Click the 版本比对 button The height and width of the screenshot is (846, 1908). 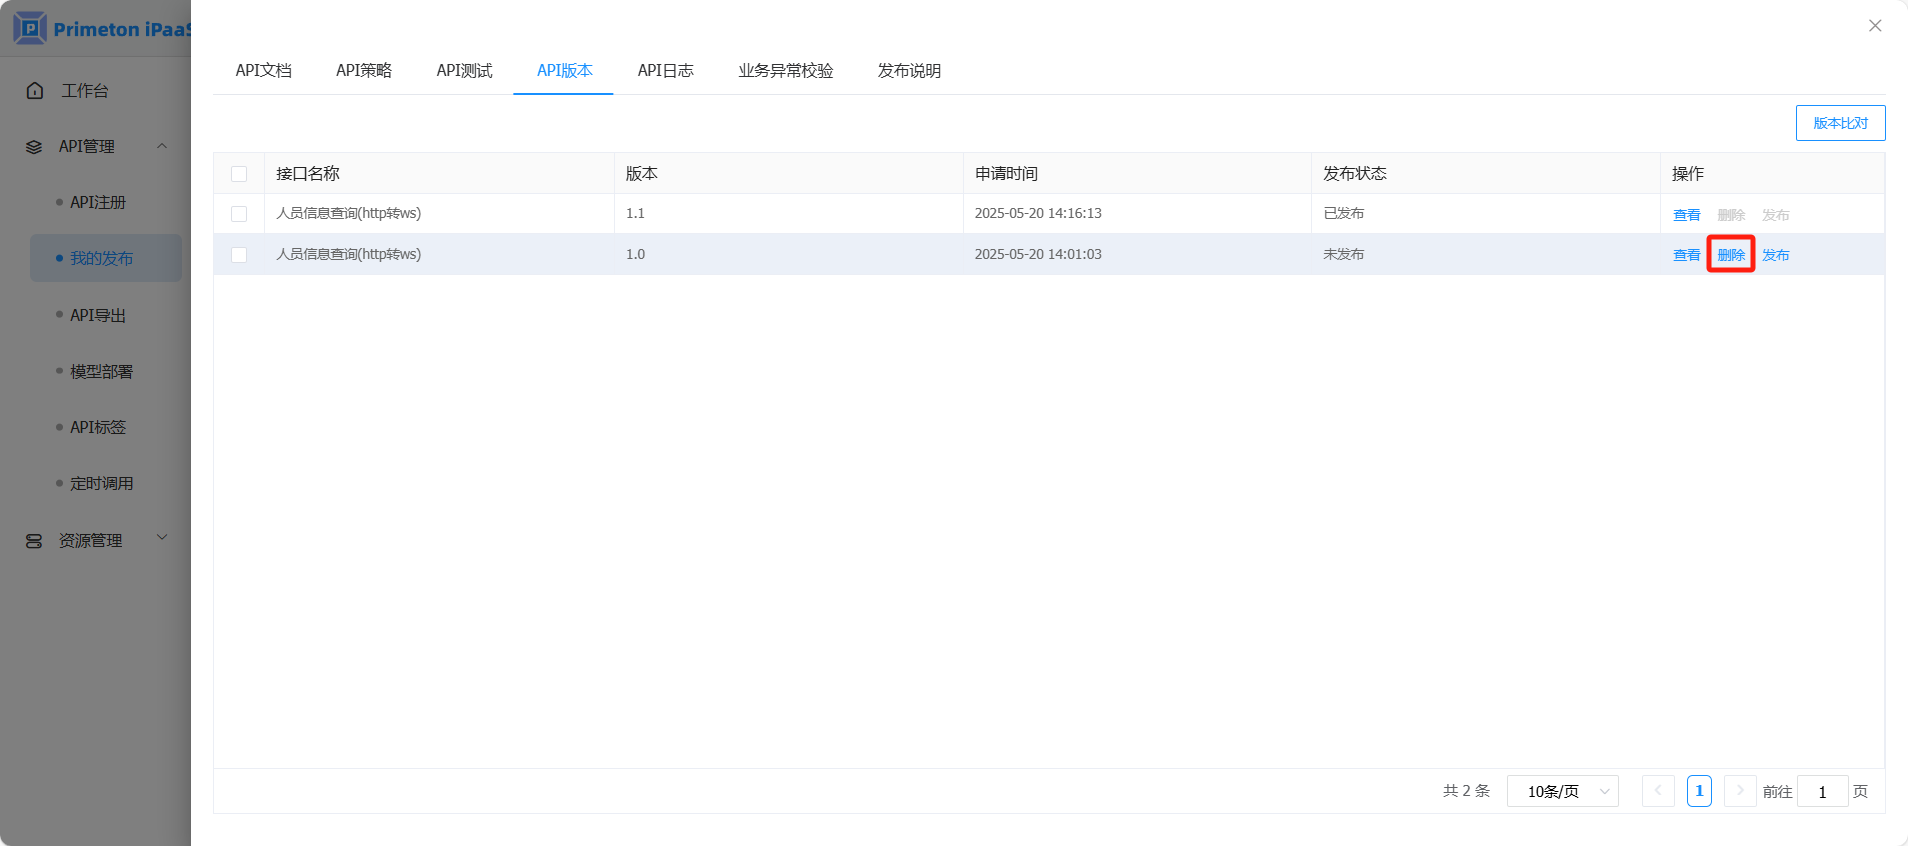coord(1840,123)
